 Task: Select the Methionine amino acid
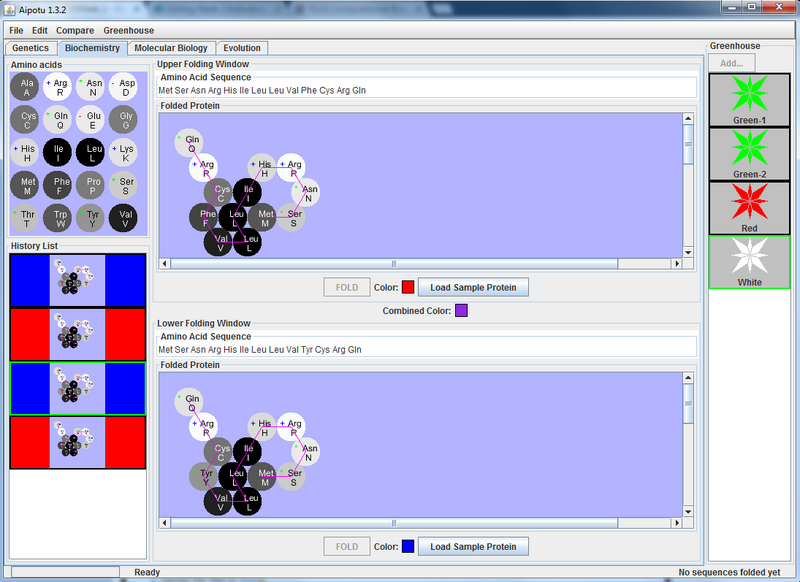(x=25, y=186)
